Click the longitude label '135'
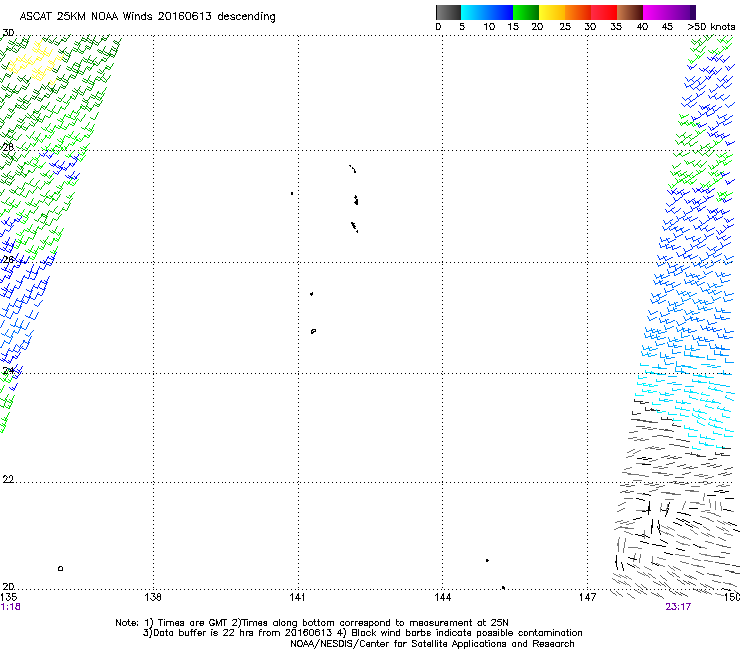The width and height of the screenshot is (740, 650). 9,597
